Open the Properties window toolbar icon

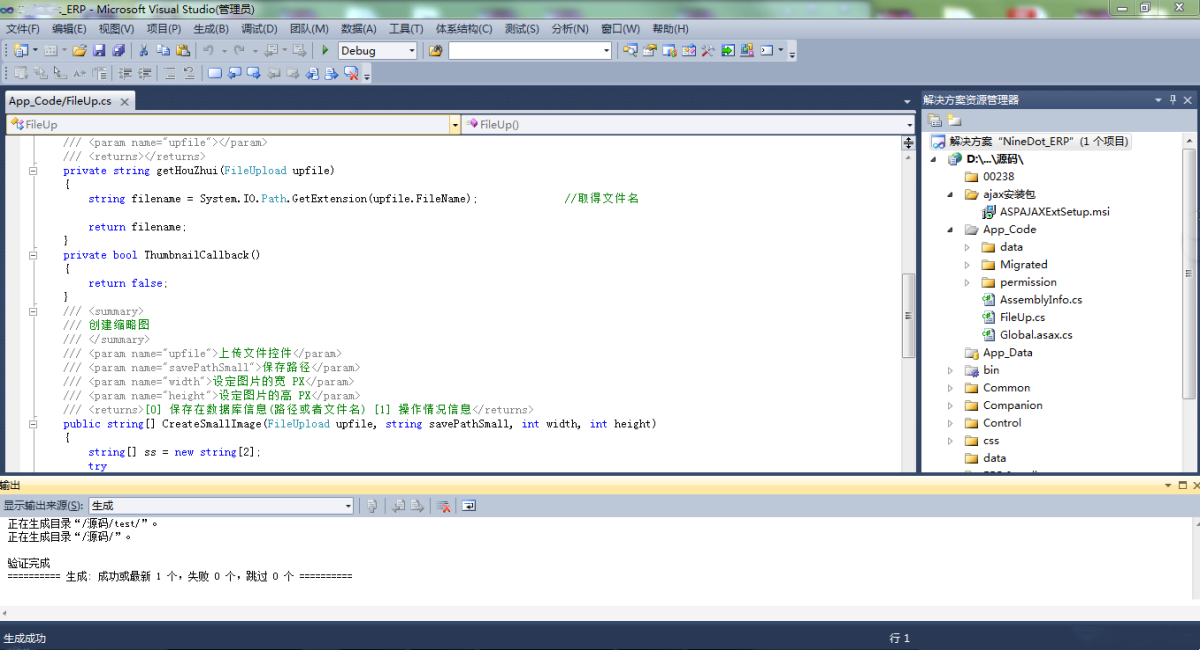point(650,50)
